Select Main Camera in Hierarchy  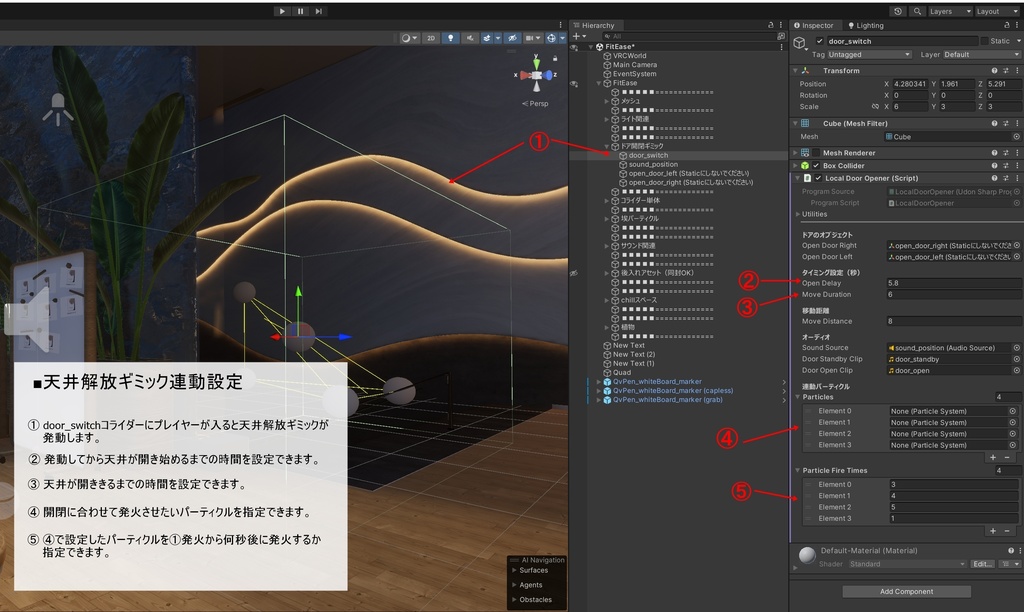[x=634, y=65]
